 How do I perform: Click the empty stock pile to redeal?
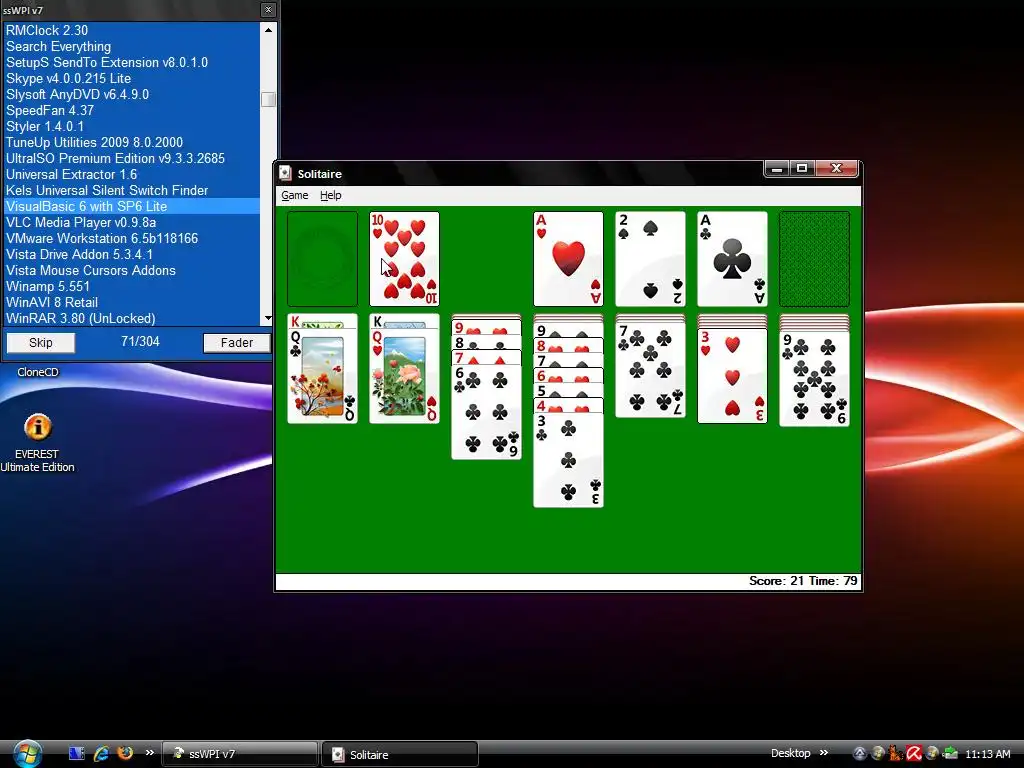(x=323, y=259)
